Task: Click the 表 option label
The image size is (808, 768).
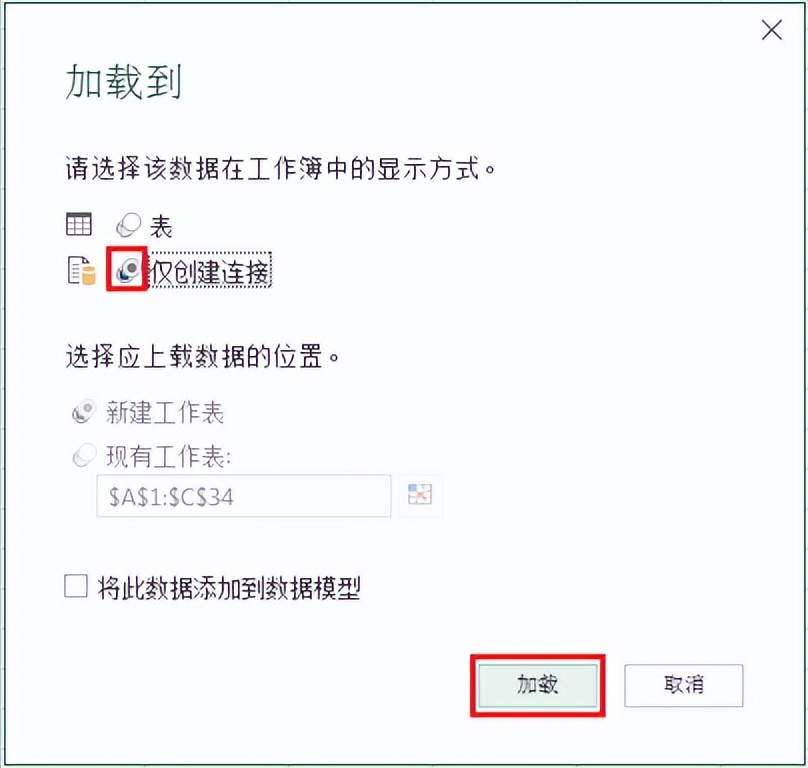Action: [161, 226]
